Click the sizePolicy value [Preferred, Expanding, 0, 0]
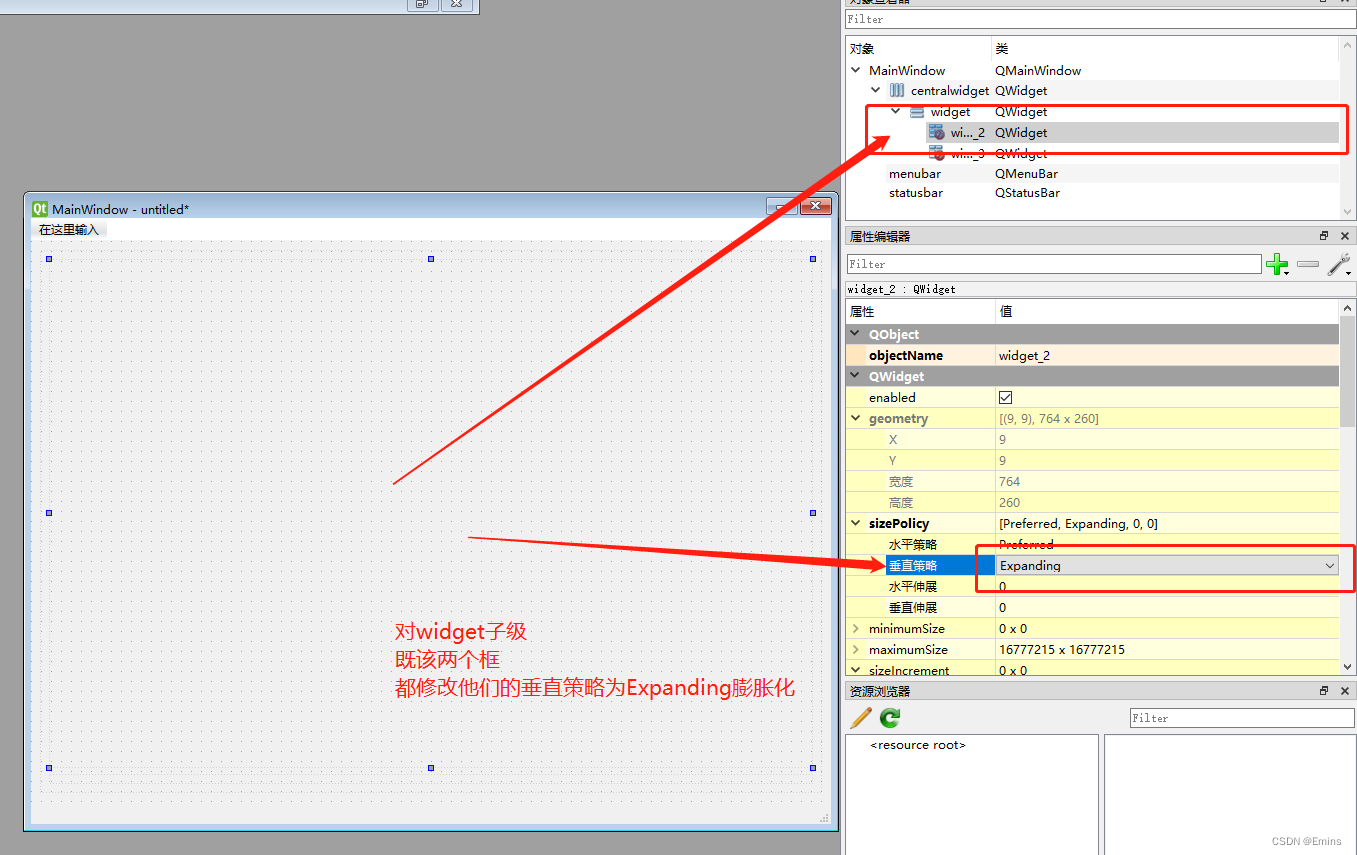This screenshot has width=1357, height=855. click(1078, 523)
